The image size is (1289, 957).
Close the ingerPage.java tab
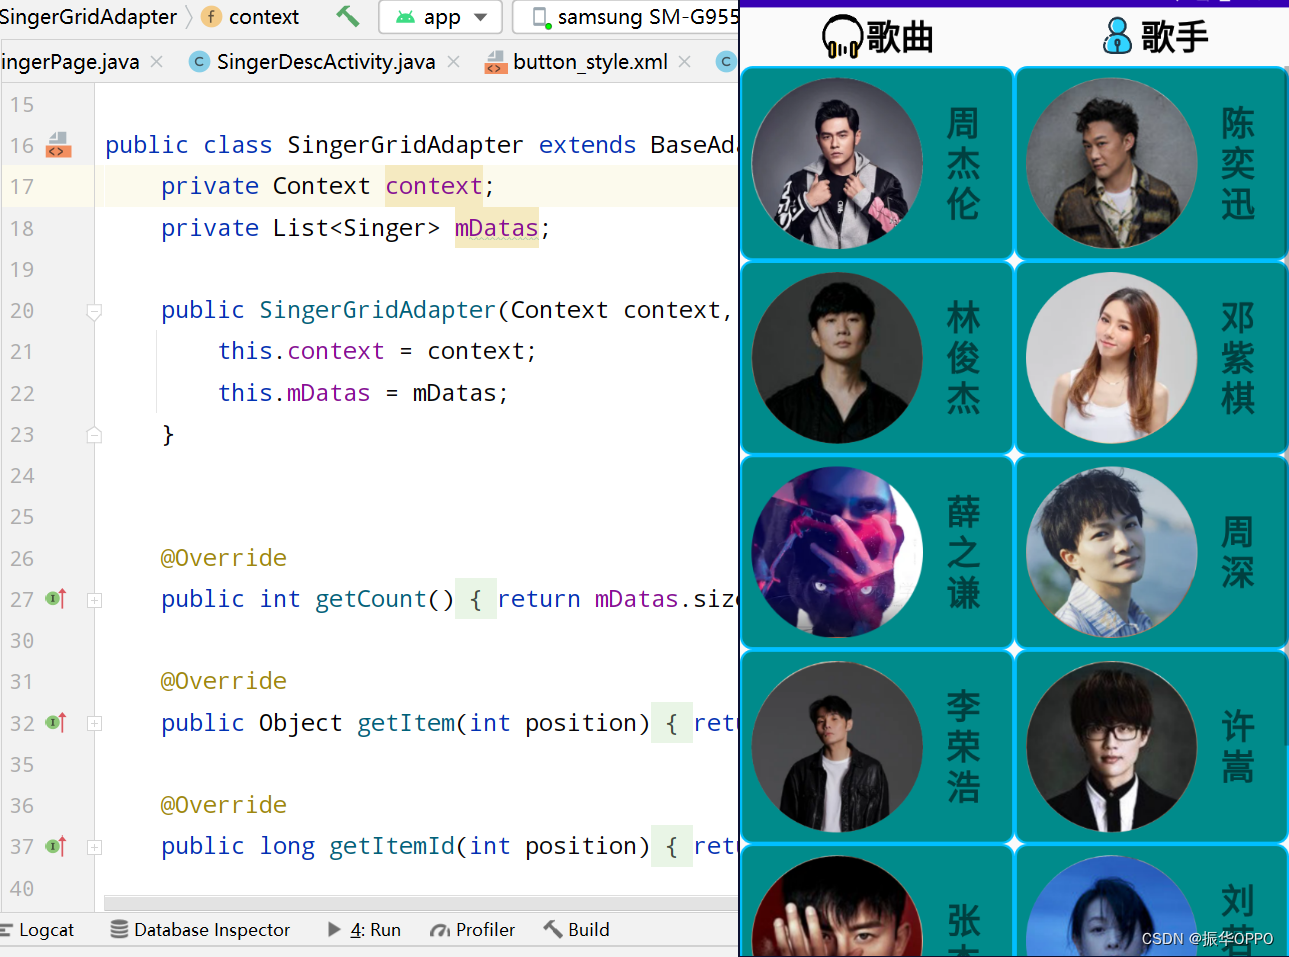point(156,62)
